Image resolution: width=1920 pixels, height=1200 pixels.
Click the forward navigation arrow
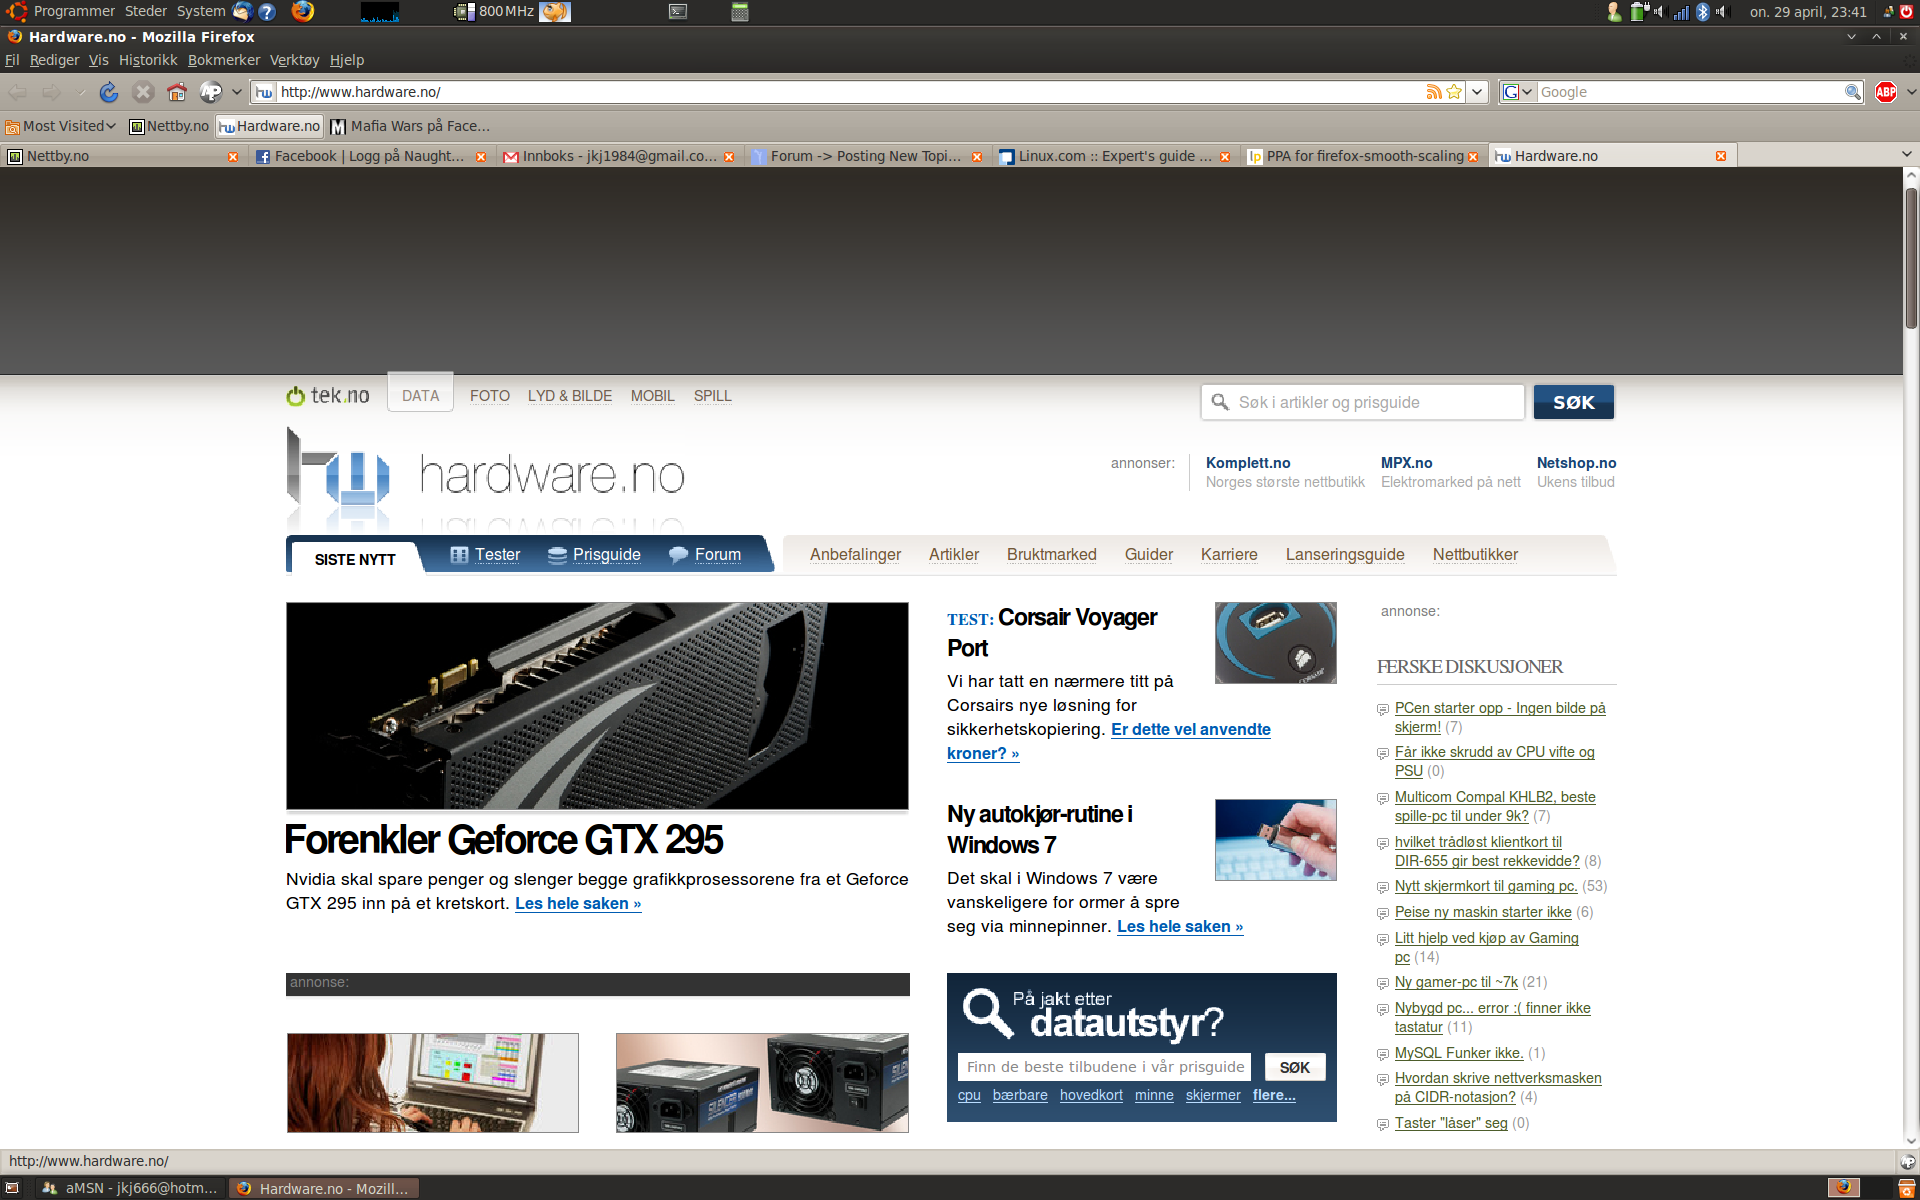pos(51,92)
